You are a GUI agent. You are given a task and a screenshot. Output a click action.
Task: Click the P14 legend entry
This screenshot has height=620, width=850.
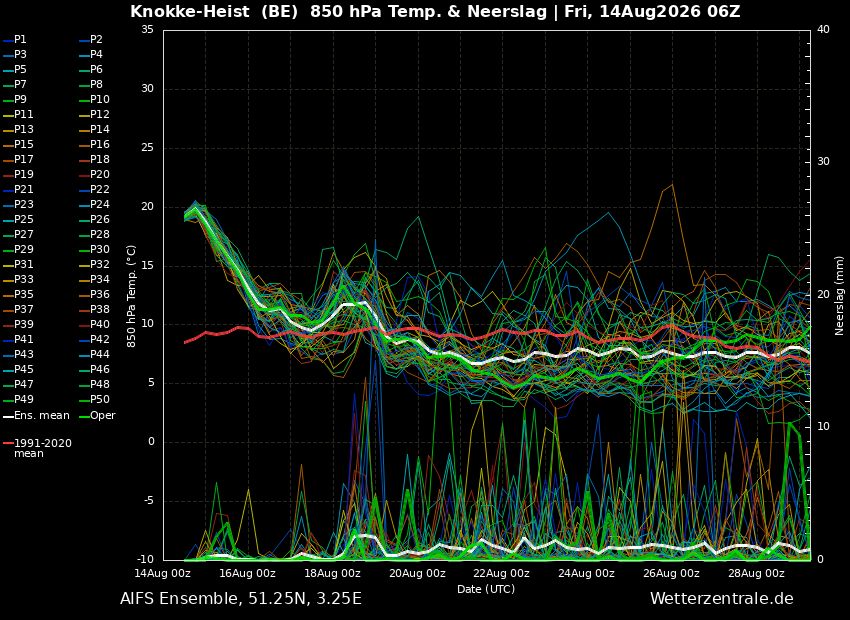(x=94, y=130)
